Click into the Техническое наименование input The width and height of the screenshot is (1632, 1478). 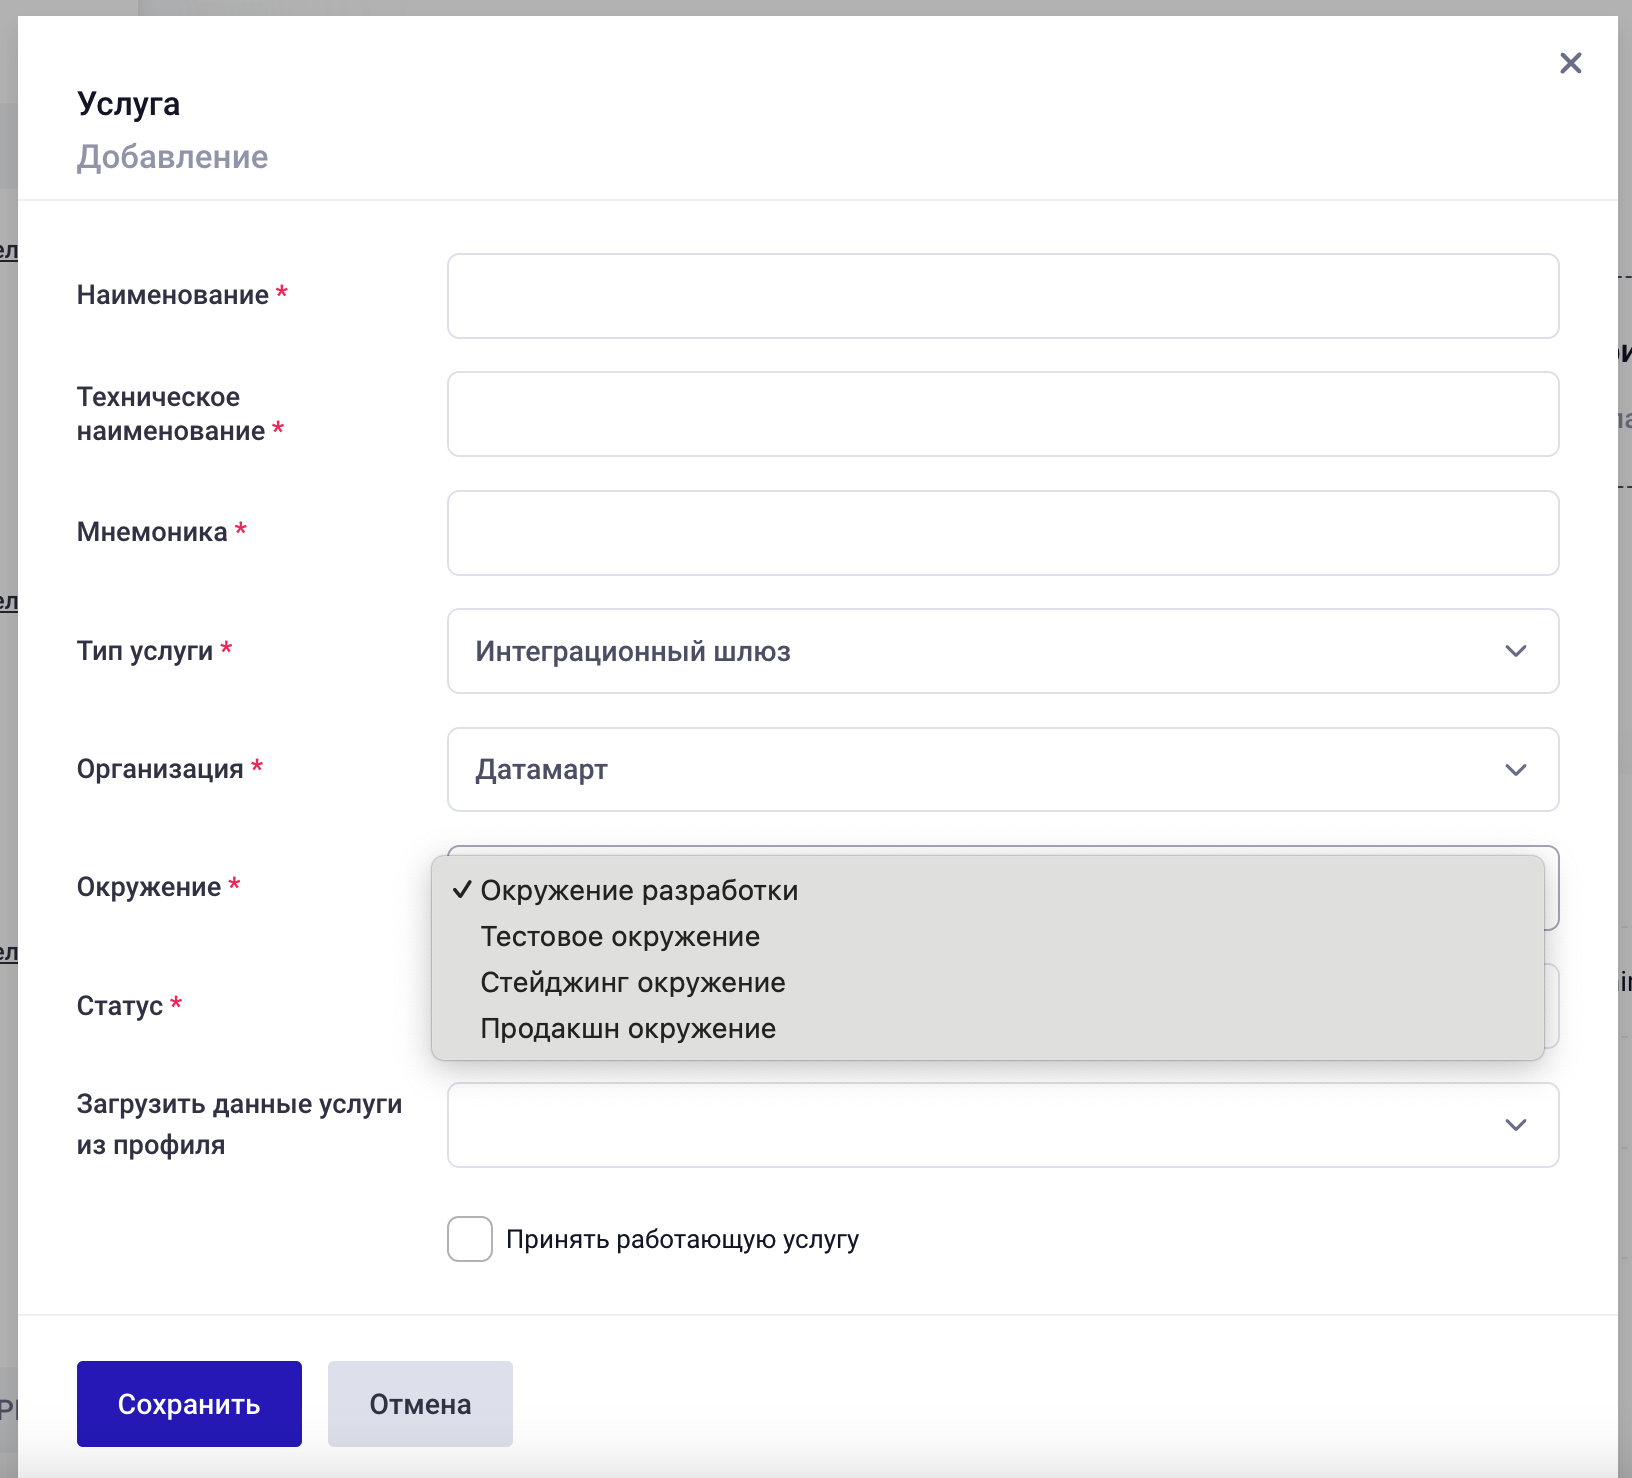pyautogui.click(x=1002, y=414)
